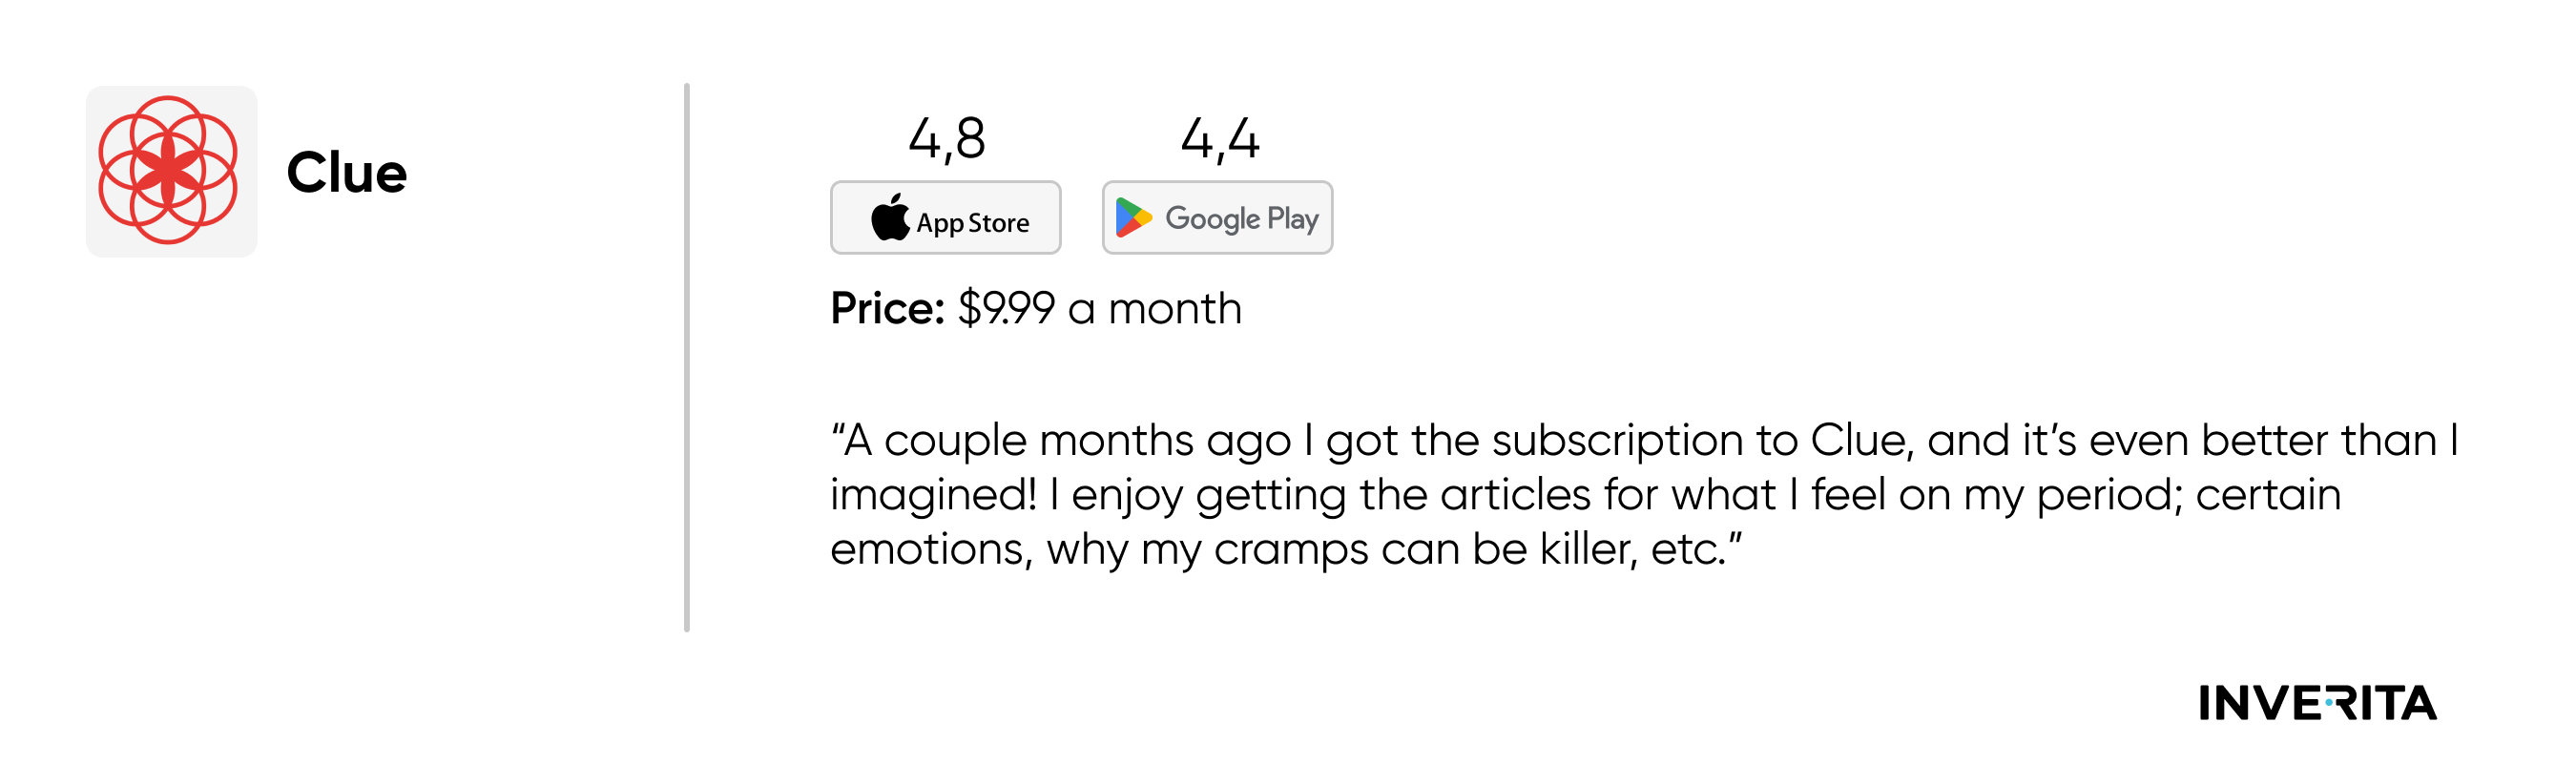Click the gray vertical divider line
This screenshot has height=784, width=2576.
tap(687, 357)
